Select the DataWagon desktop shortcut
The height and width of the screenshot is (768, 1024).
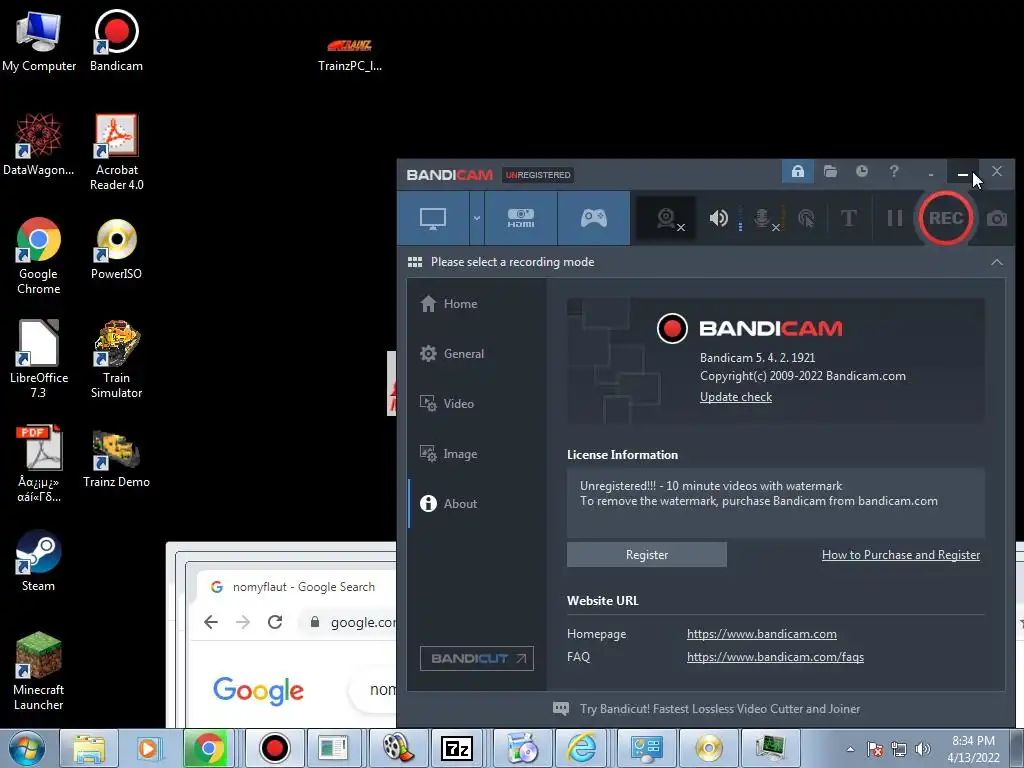point(39,144)
